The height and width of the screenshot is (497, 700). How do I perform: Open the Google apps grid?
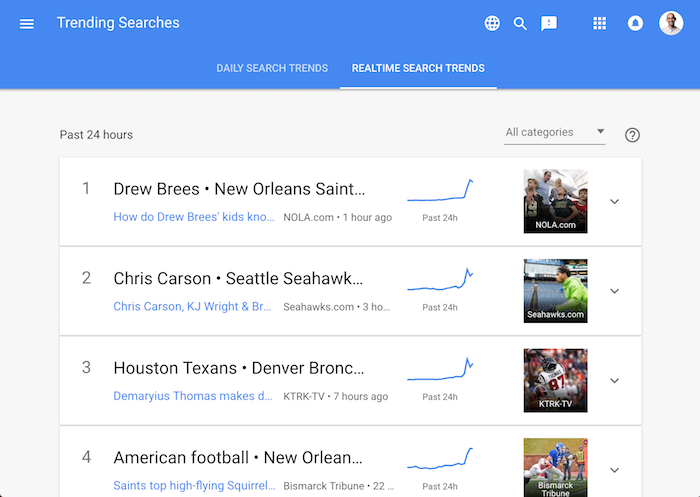click(x=599, y=23)
